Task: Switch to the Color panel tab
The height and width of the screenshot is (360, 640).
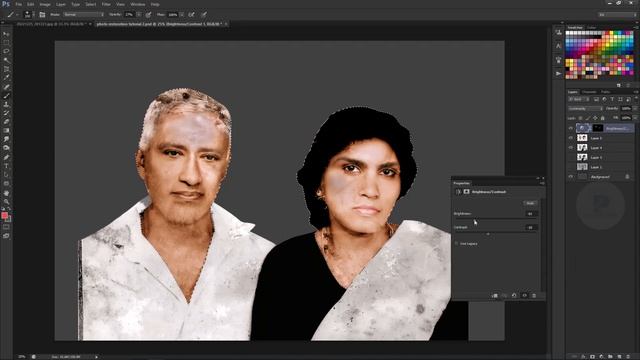Action: pos(591,28)
